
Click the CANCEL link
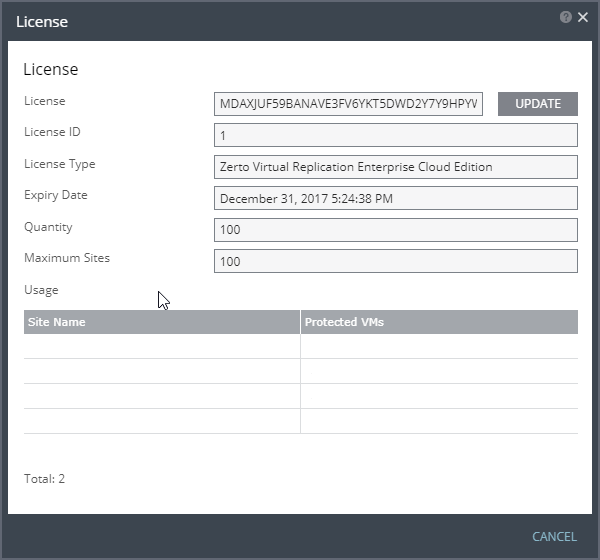554,537
